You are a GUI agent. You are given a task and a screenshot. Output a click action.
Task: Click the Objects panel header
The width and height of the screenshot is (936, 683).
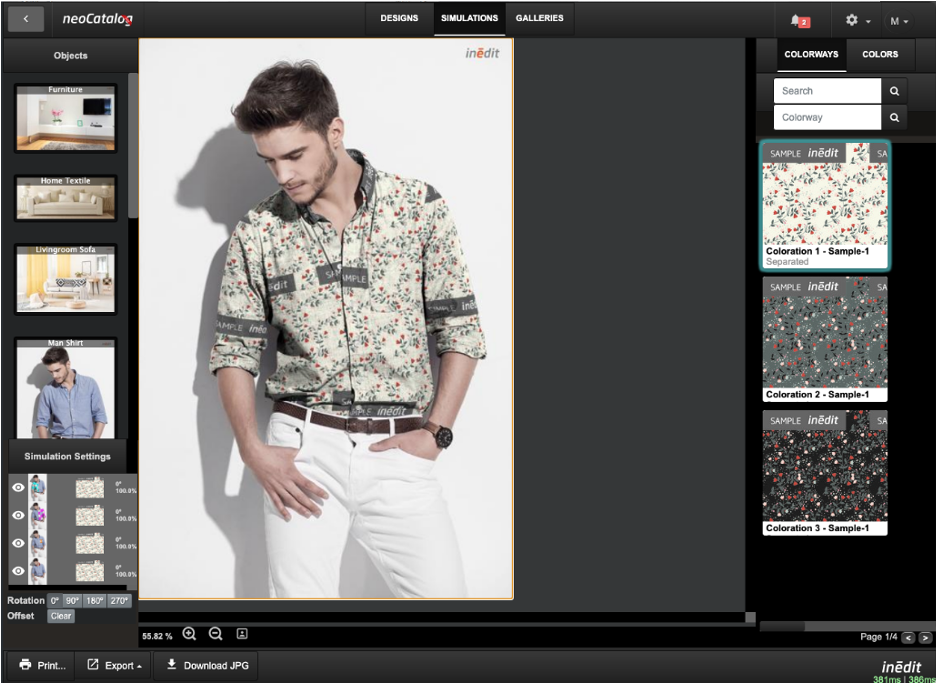coord(70,56)
